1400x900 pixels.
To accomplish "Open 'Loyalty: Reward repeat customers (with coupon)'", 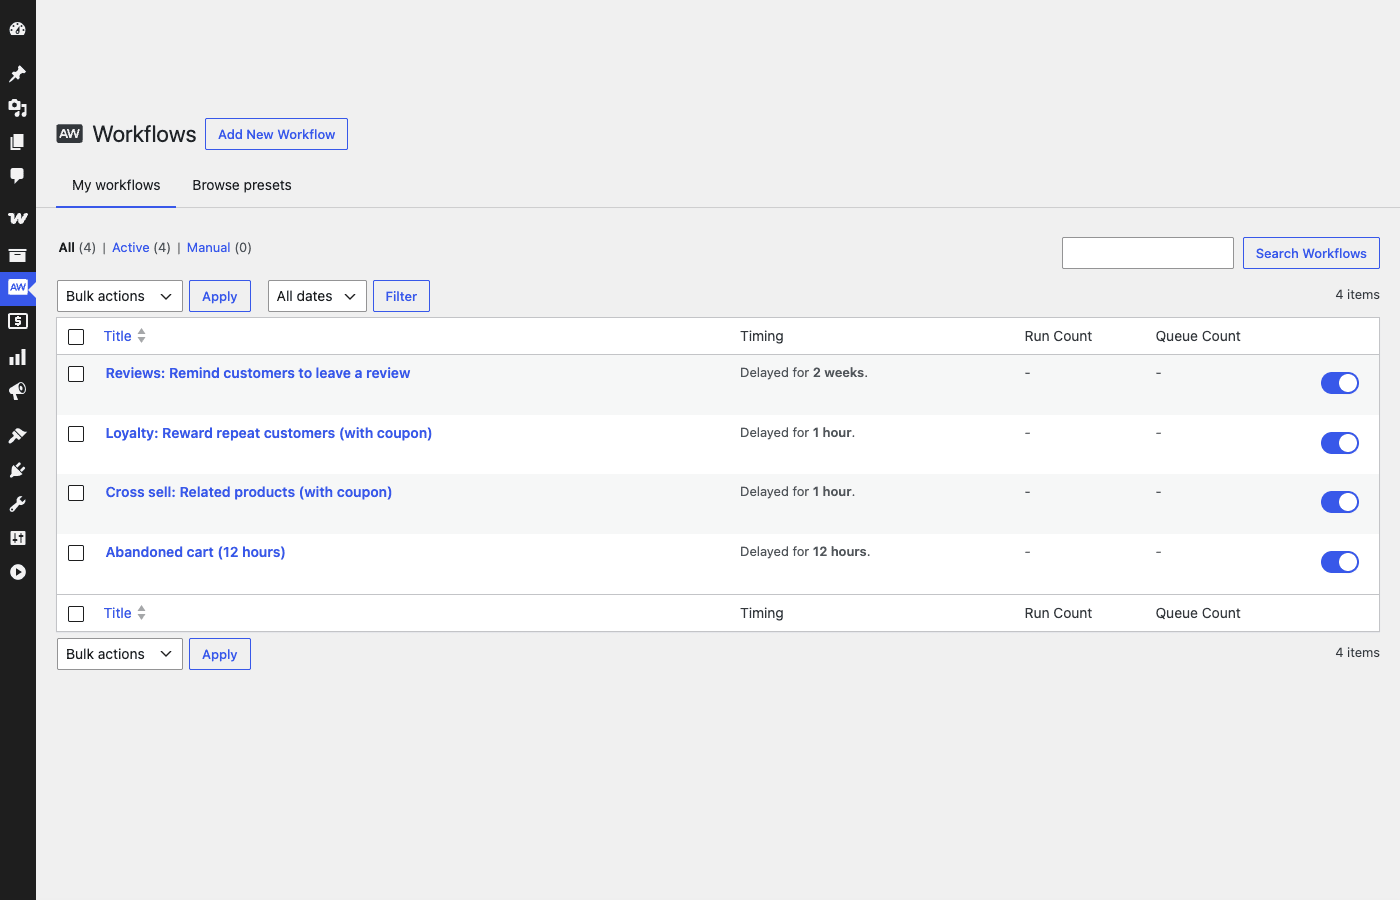I will 269,433.
